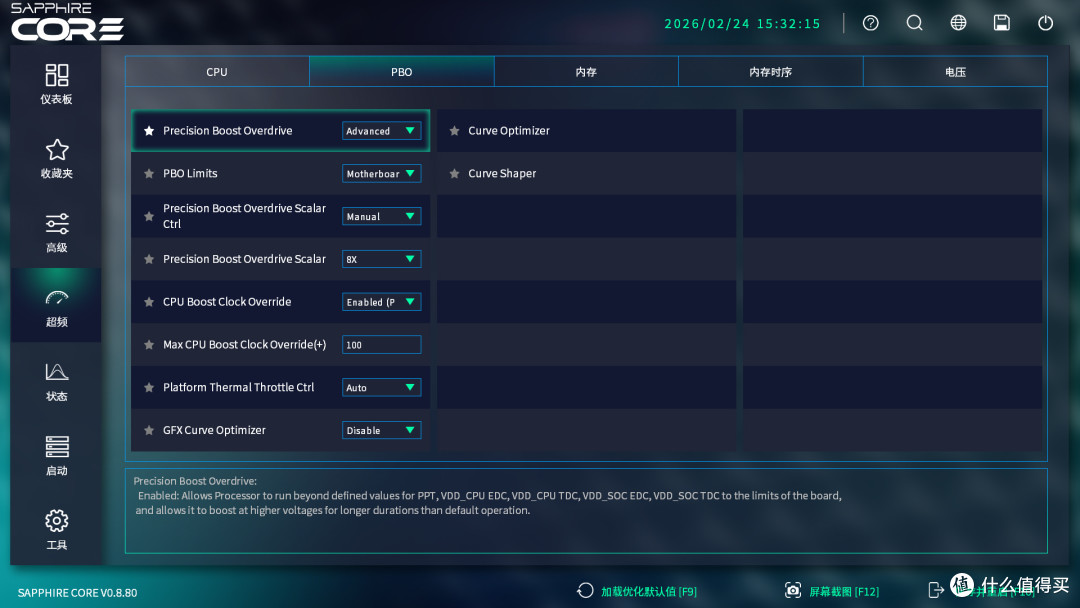Click the Precision Boost Overdrive Scalar label

point(244,259)
